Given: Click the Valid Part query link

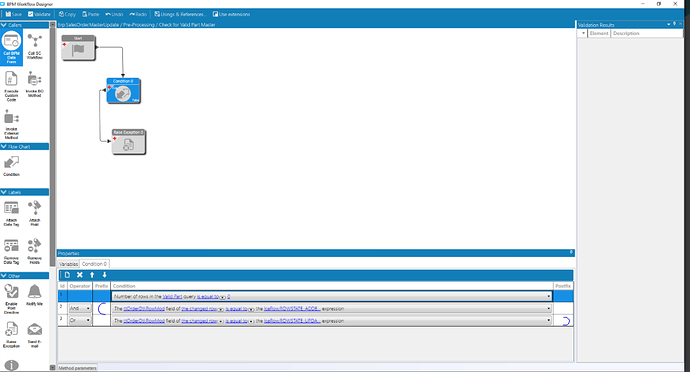Looking at the screenshot, I should pyautogui.click(x=172, y=297).
